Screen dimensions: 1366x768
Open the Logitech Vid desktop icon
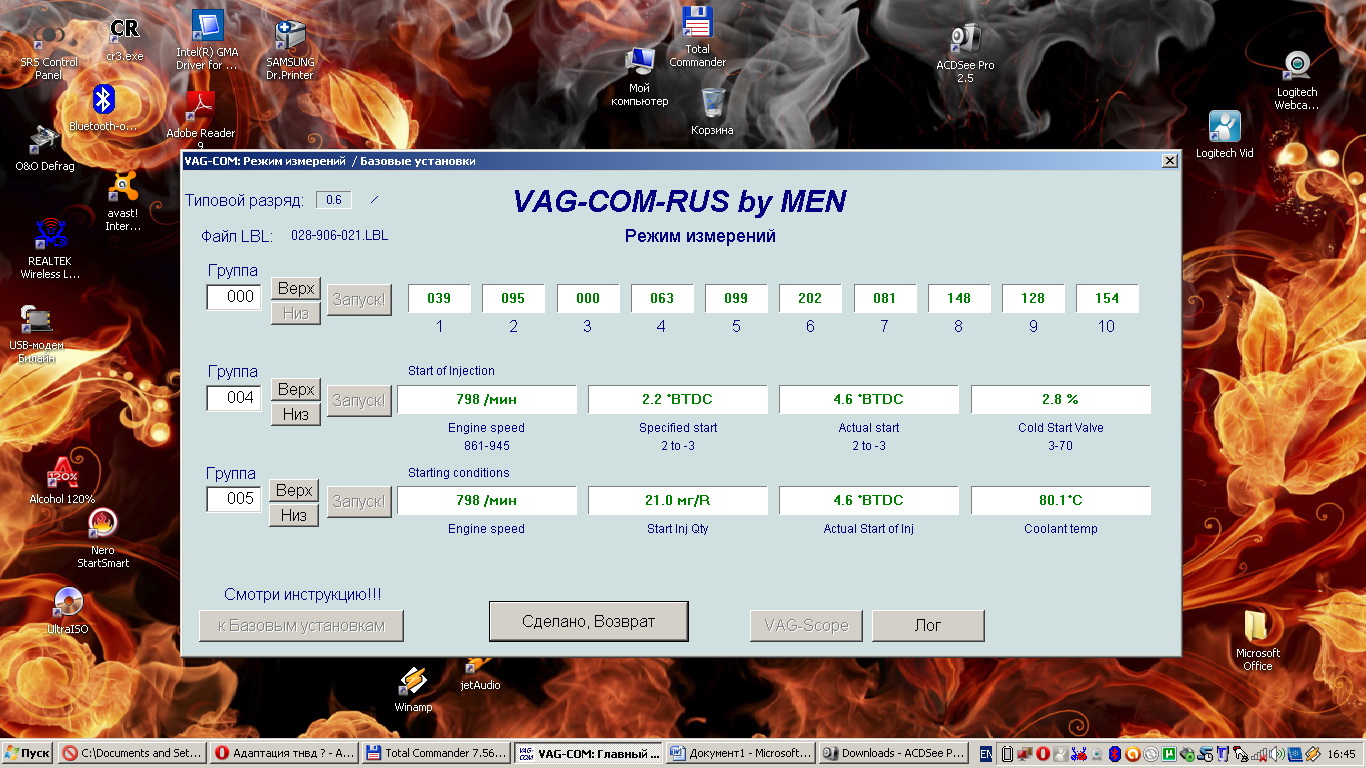1225,134
